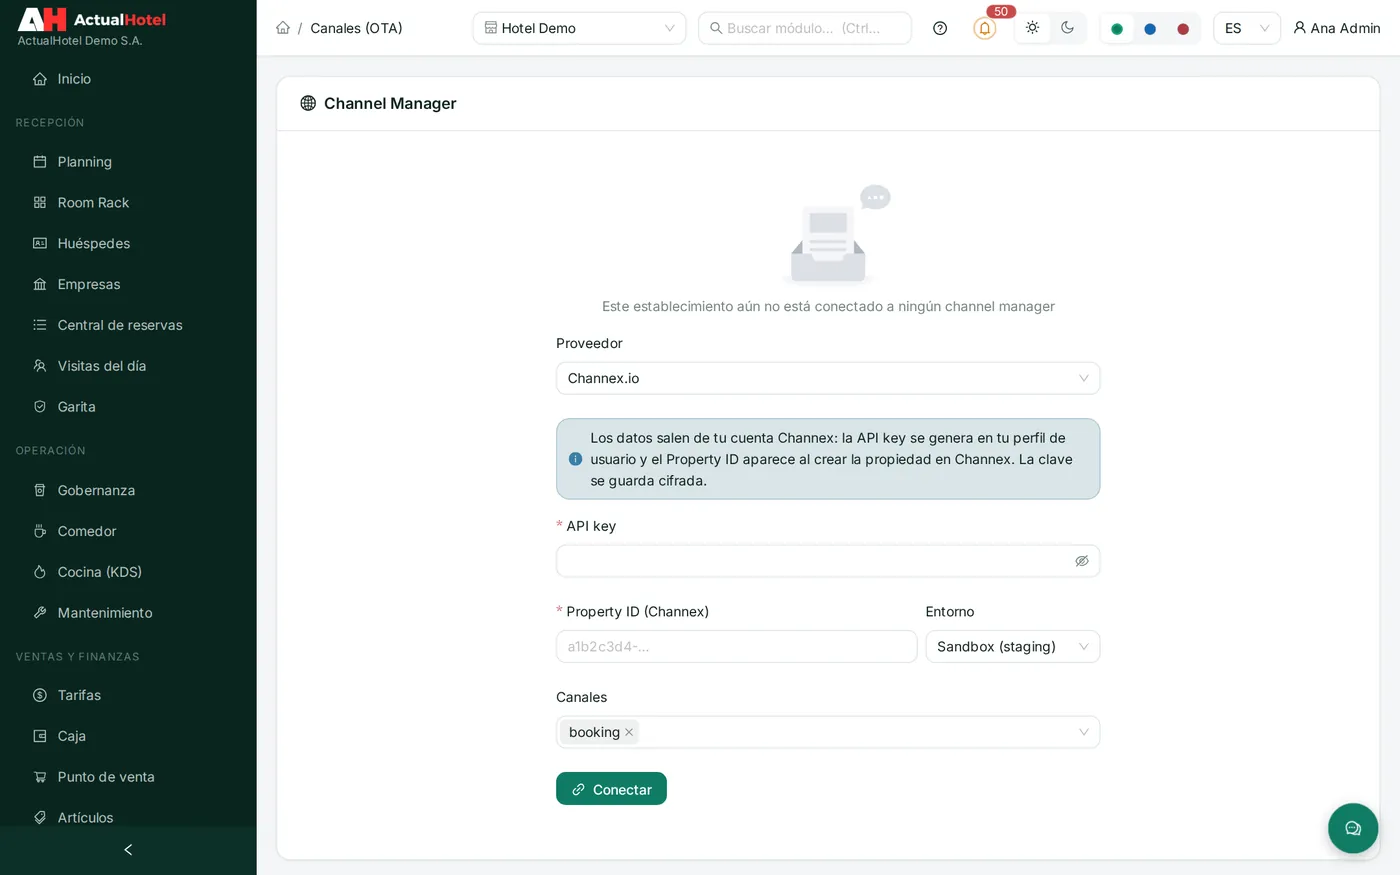Click the Artículos tag icon

(x=40, y=818)
